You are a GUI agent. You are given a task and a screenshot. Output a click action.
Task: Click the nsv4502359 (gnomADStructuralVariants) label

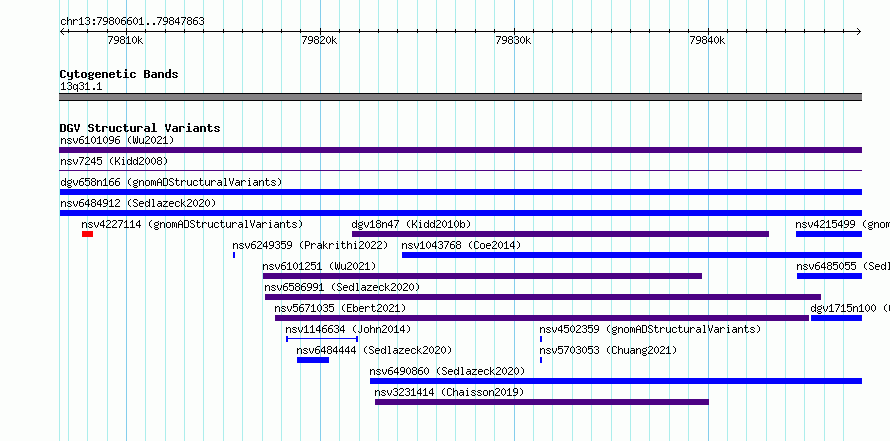point(650,329)
